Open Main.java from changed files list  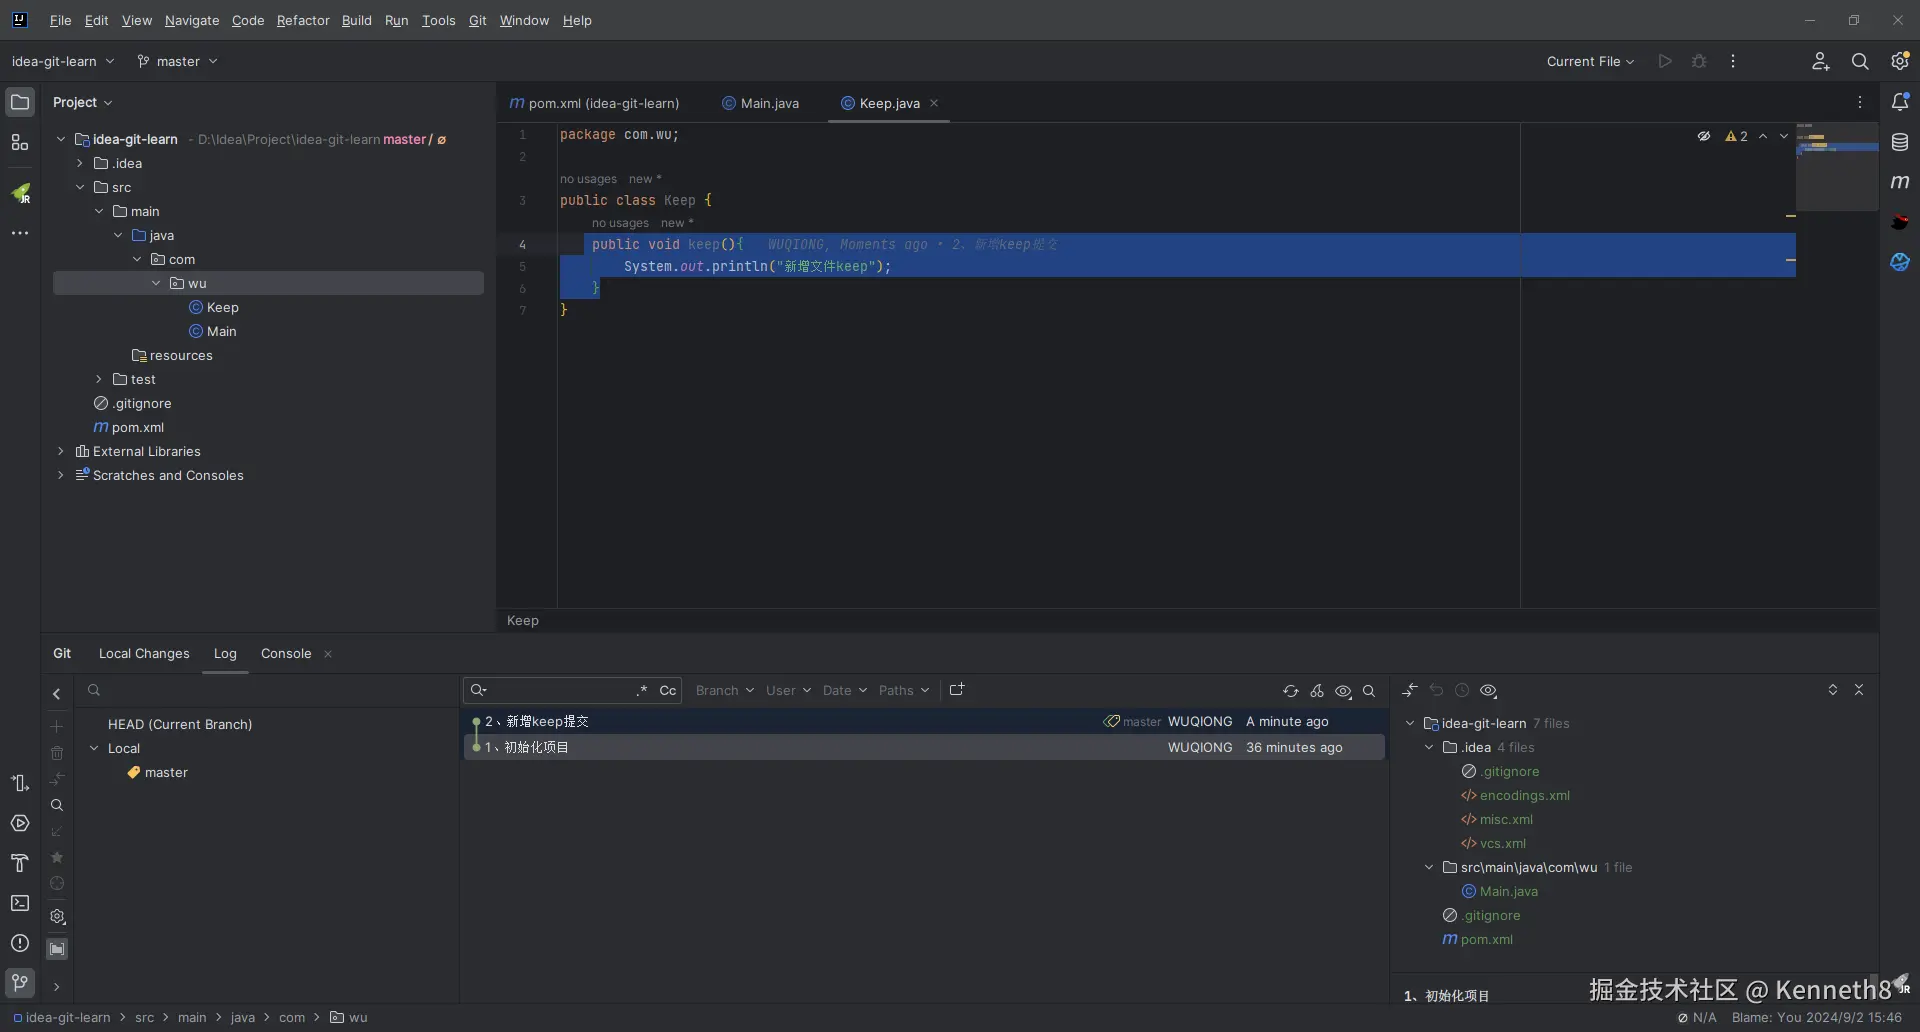click(x=1508, y=892)
